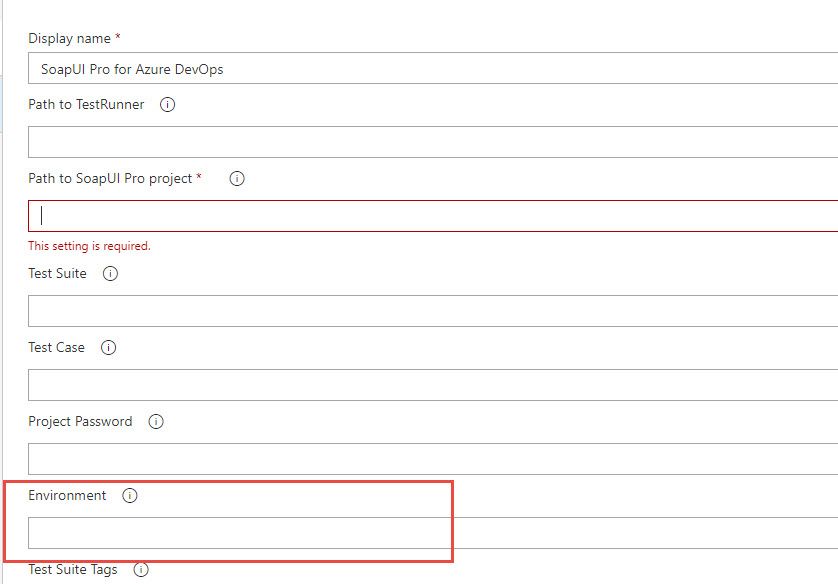Screen dimensions: 838x584
Task: Click the Path to TestRunner input box
Action: pos(432,142)
